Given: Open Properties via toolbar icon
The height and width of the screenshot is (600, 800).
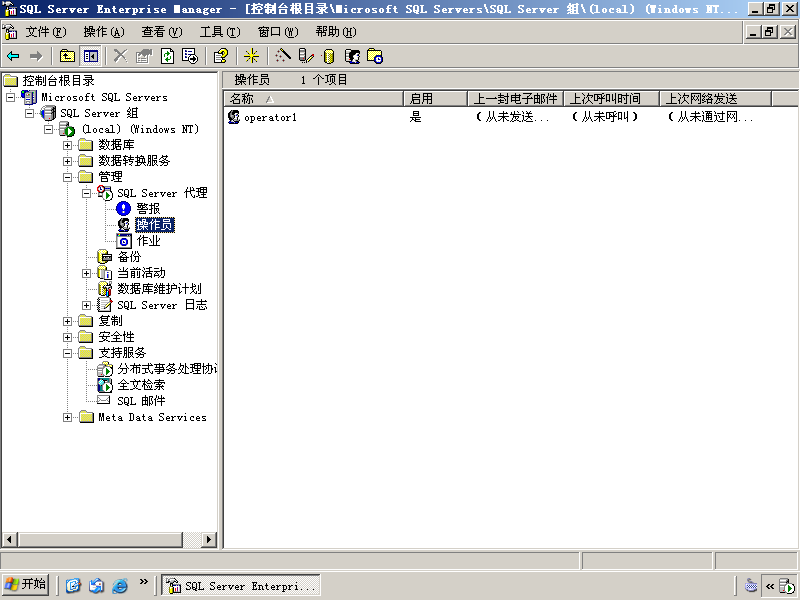Looking at the screenshot, I should (x=144, y=56).
